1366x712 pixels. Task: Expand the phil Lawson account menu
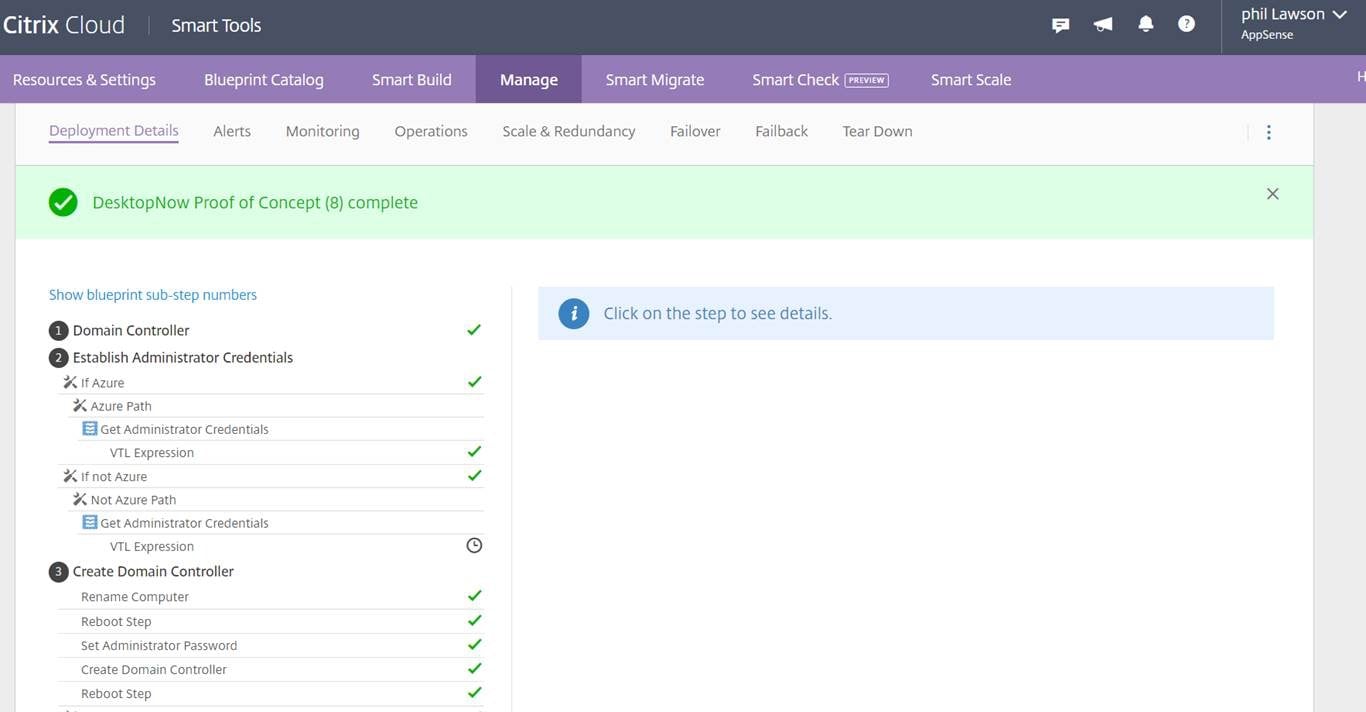pyautogui.click(x=1293, y=24)
